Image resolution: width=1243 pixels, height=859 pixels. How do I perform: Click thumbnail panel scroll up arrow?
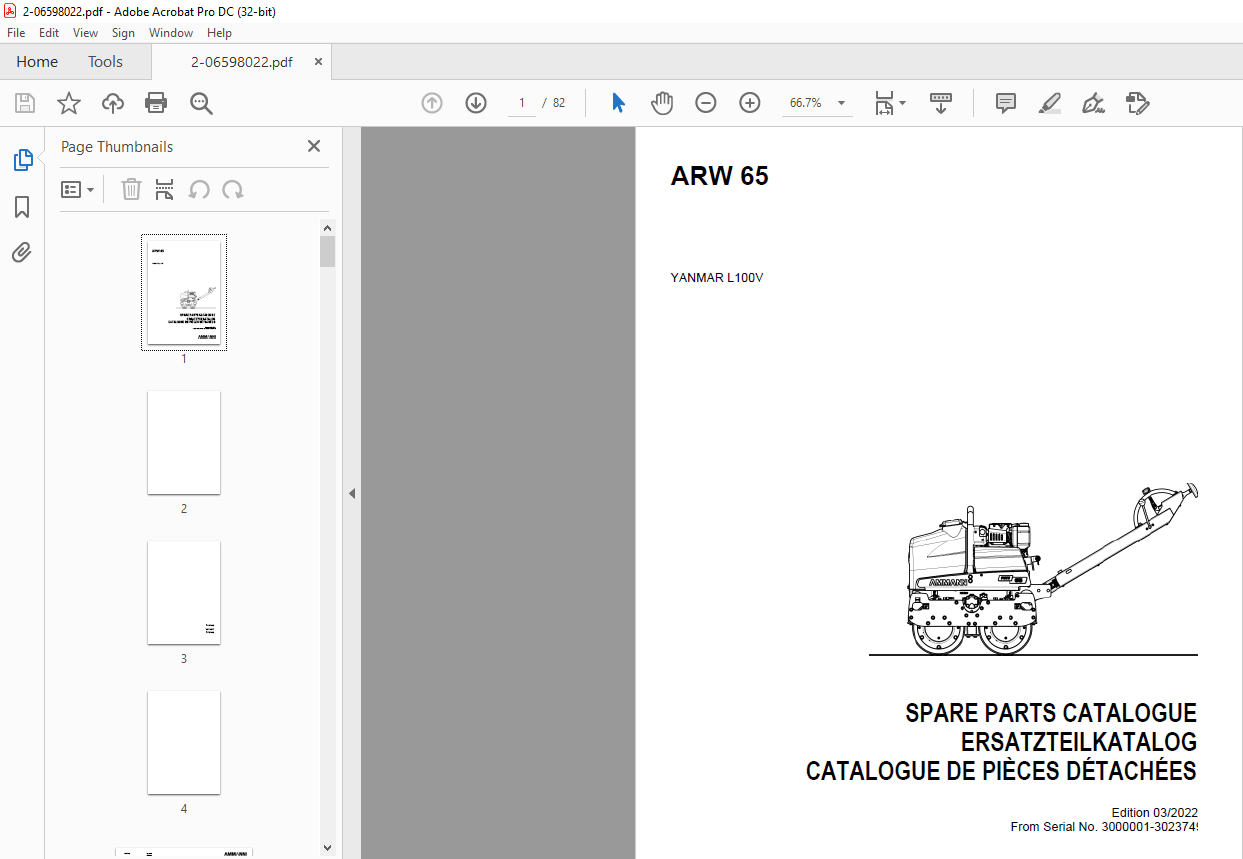[x=327, y=227]
